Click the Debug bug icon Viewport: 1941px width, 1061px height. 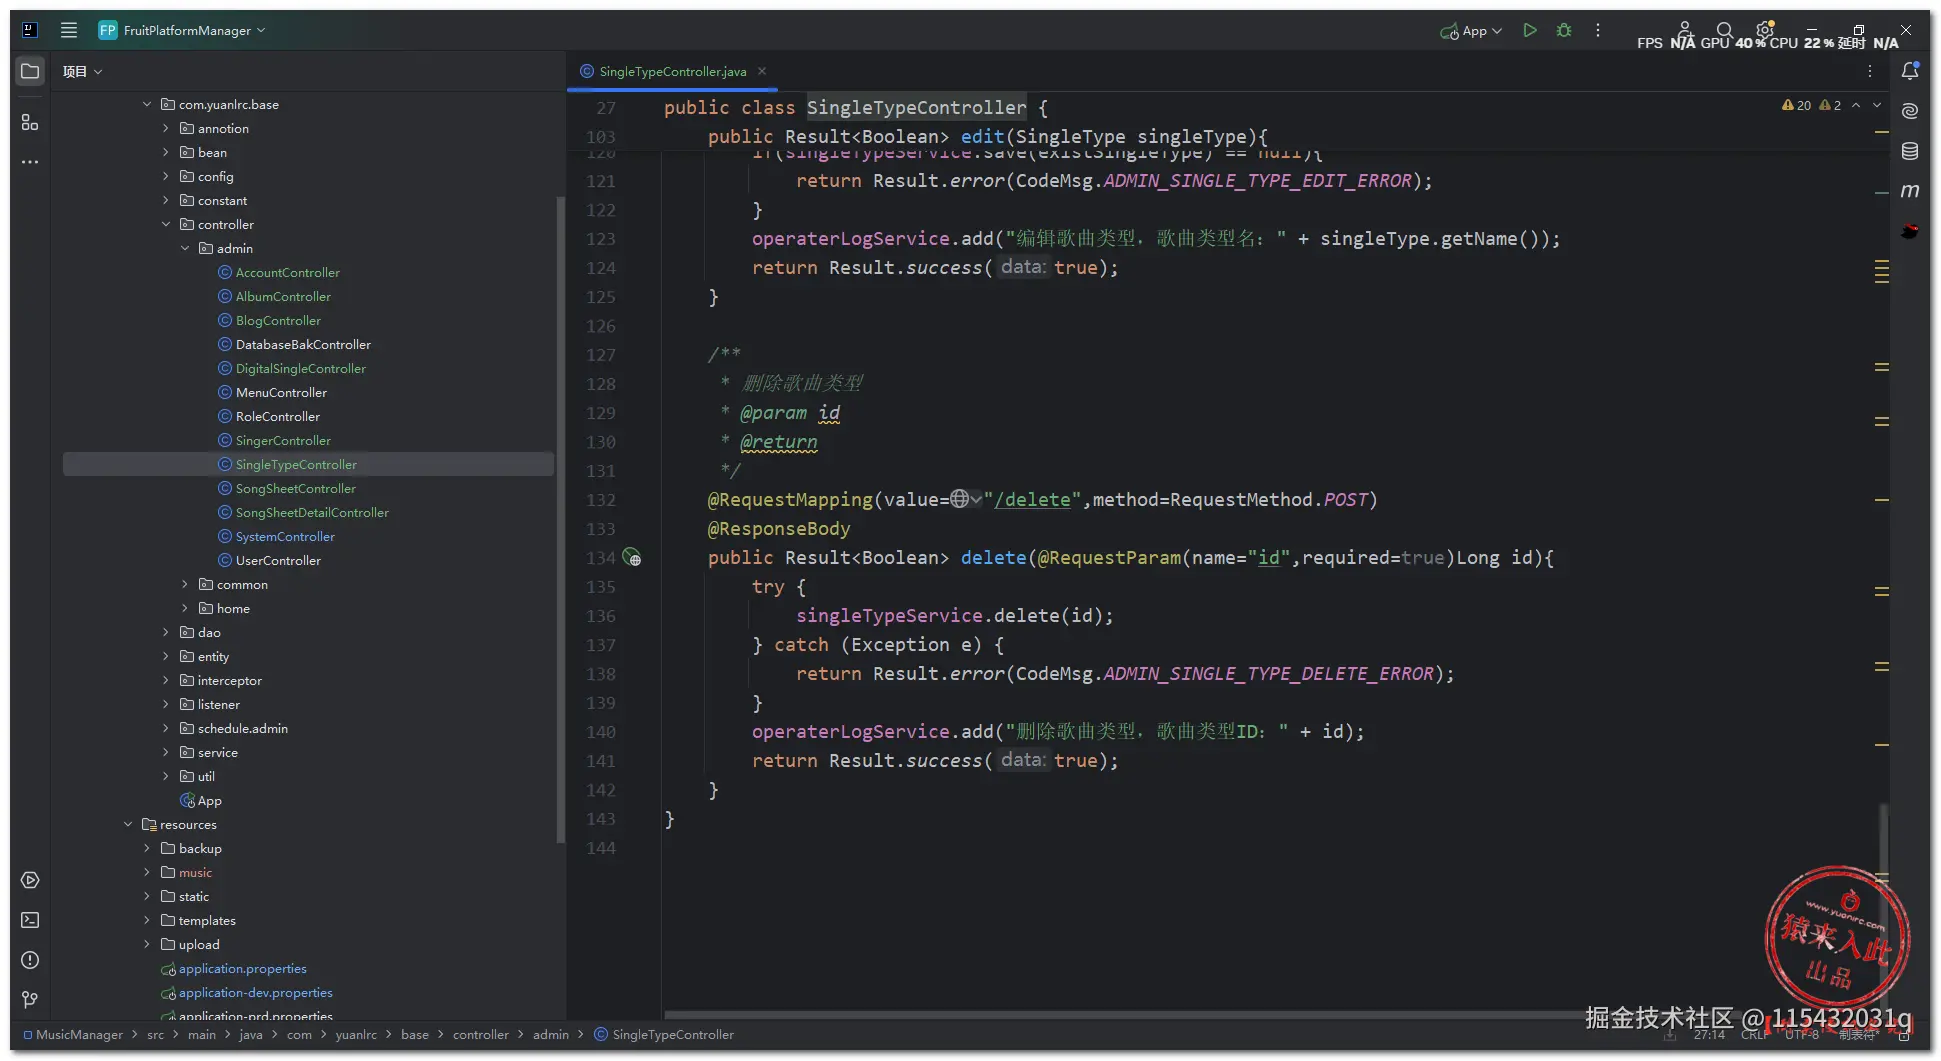click(x=1564, y=31)
